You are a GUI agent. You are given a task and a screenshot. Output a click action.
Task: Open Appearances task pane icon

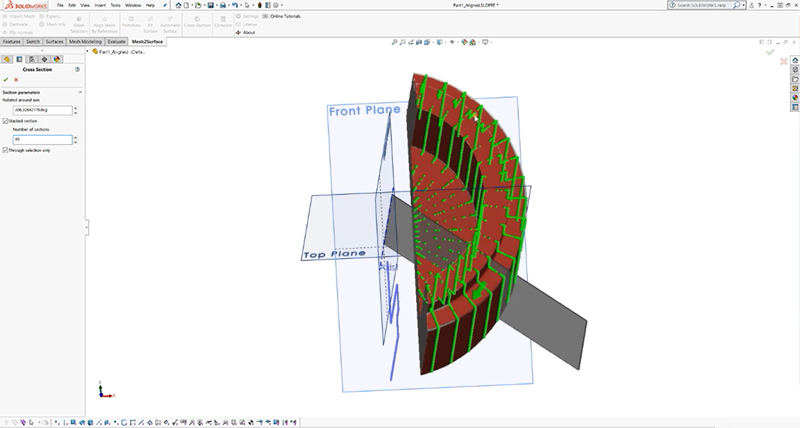coord(795,97)
